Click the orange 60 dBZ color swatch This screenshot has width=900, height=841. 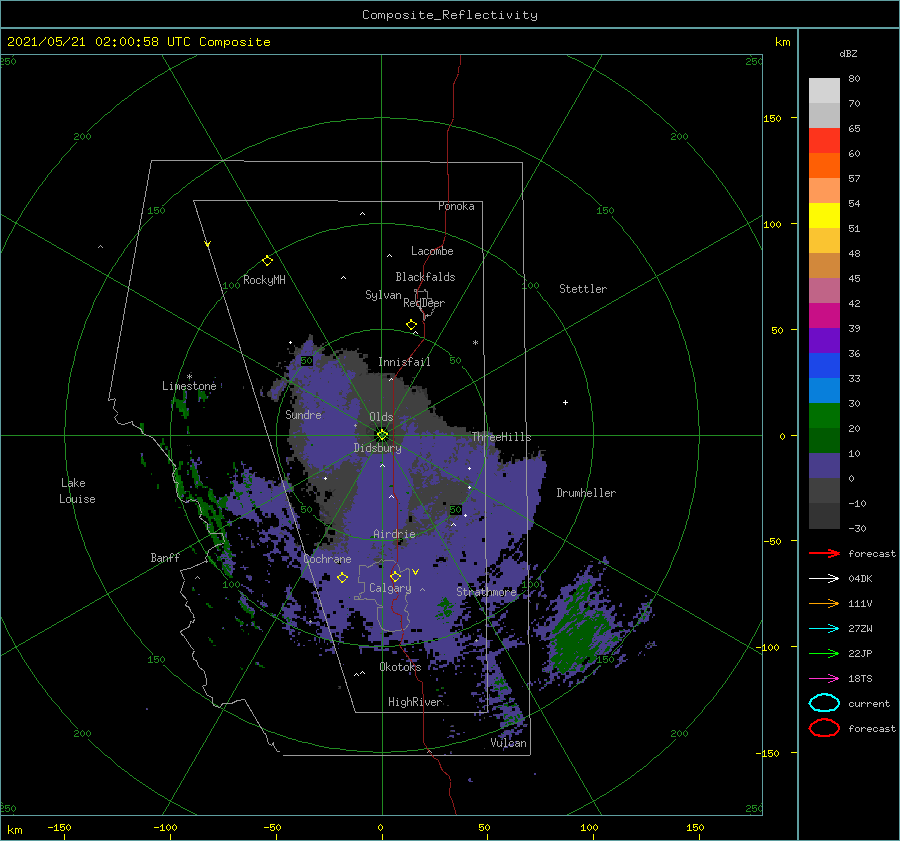pyautogui.click(x=824, y=165)
